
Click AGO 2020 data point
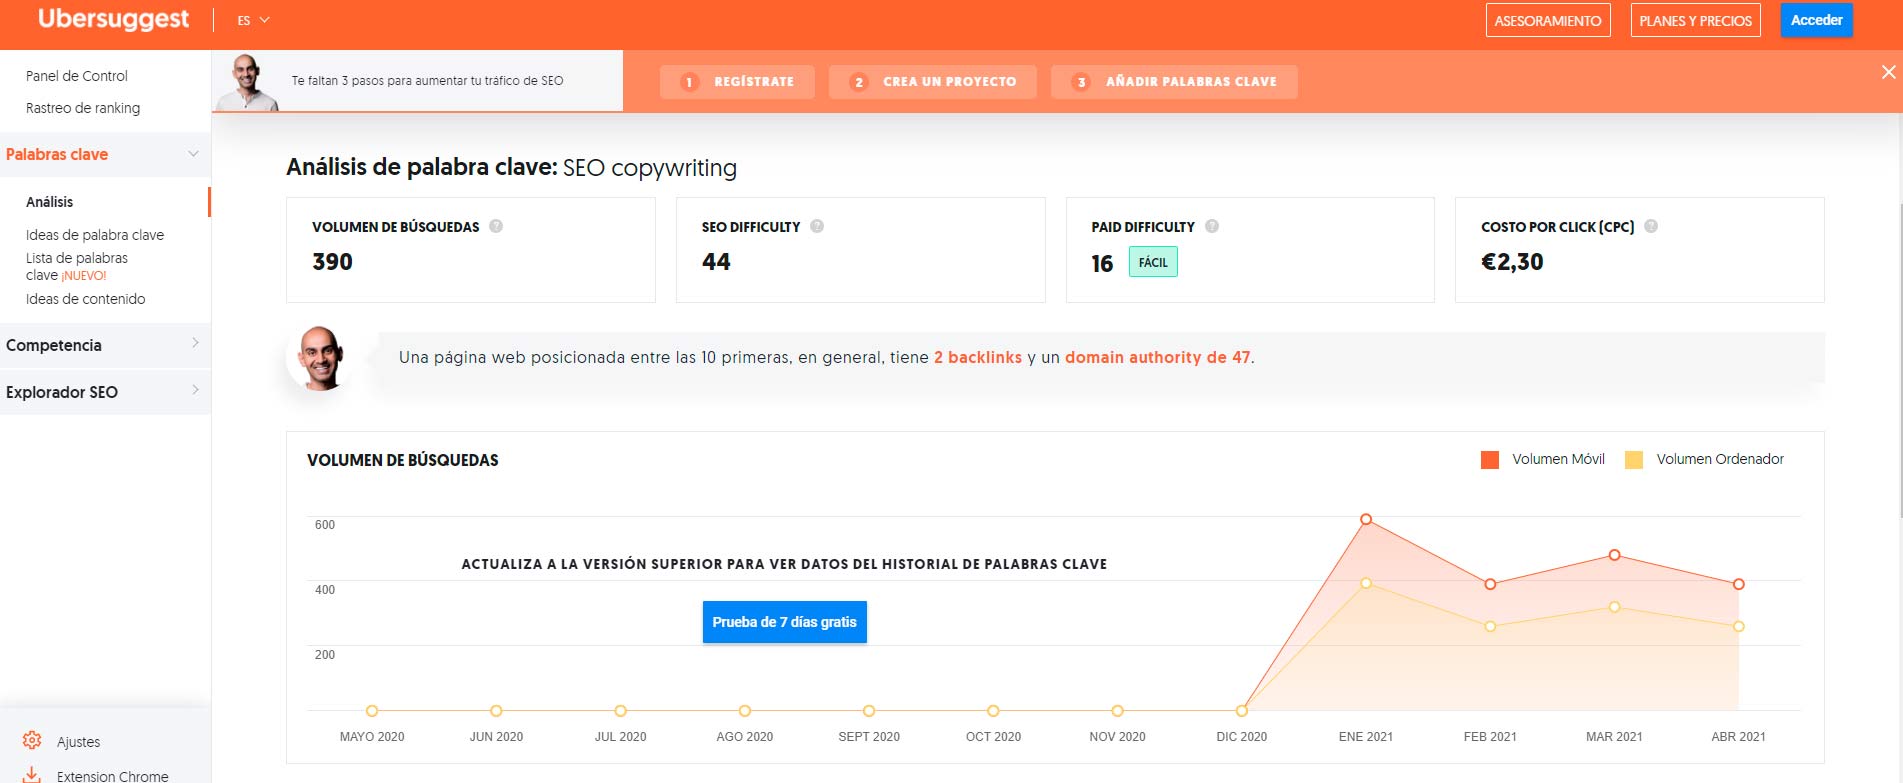point(745,711)
